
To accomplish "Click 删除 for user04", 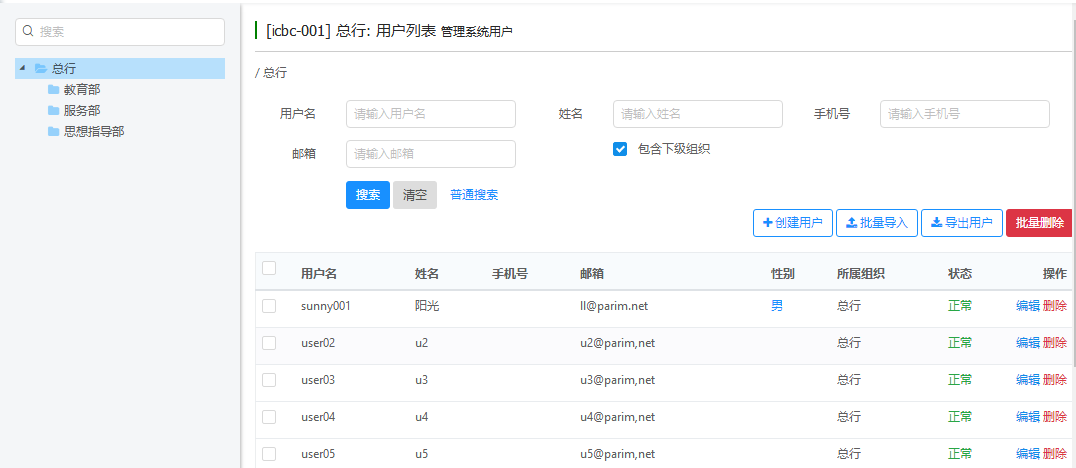I will click(1055, 417).
